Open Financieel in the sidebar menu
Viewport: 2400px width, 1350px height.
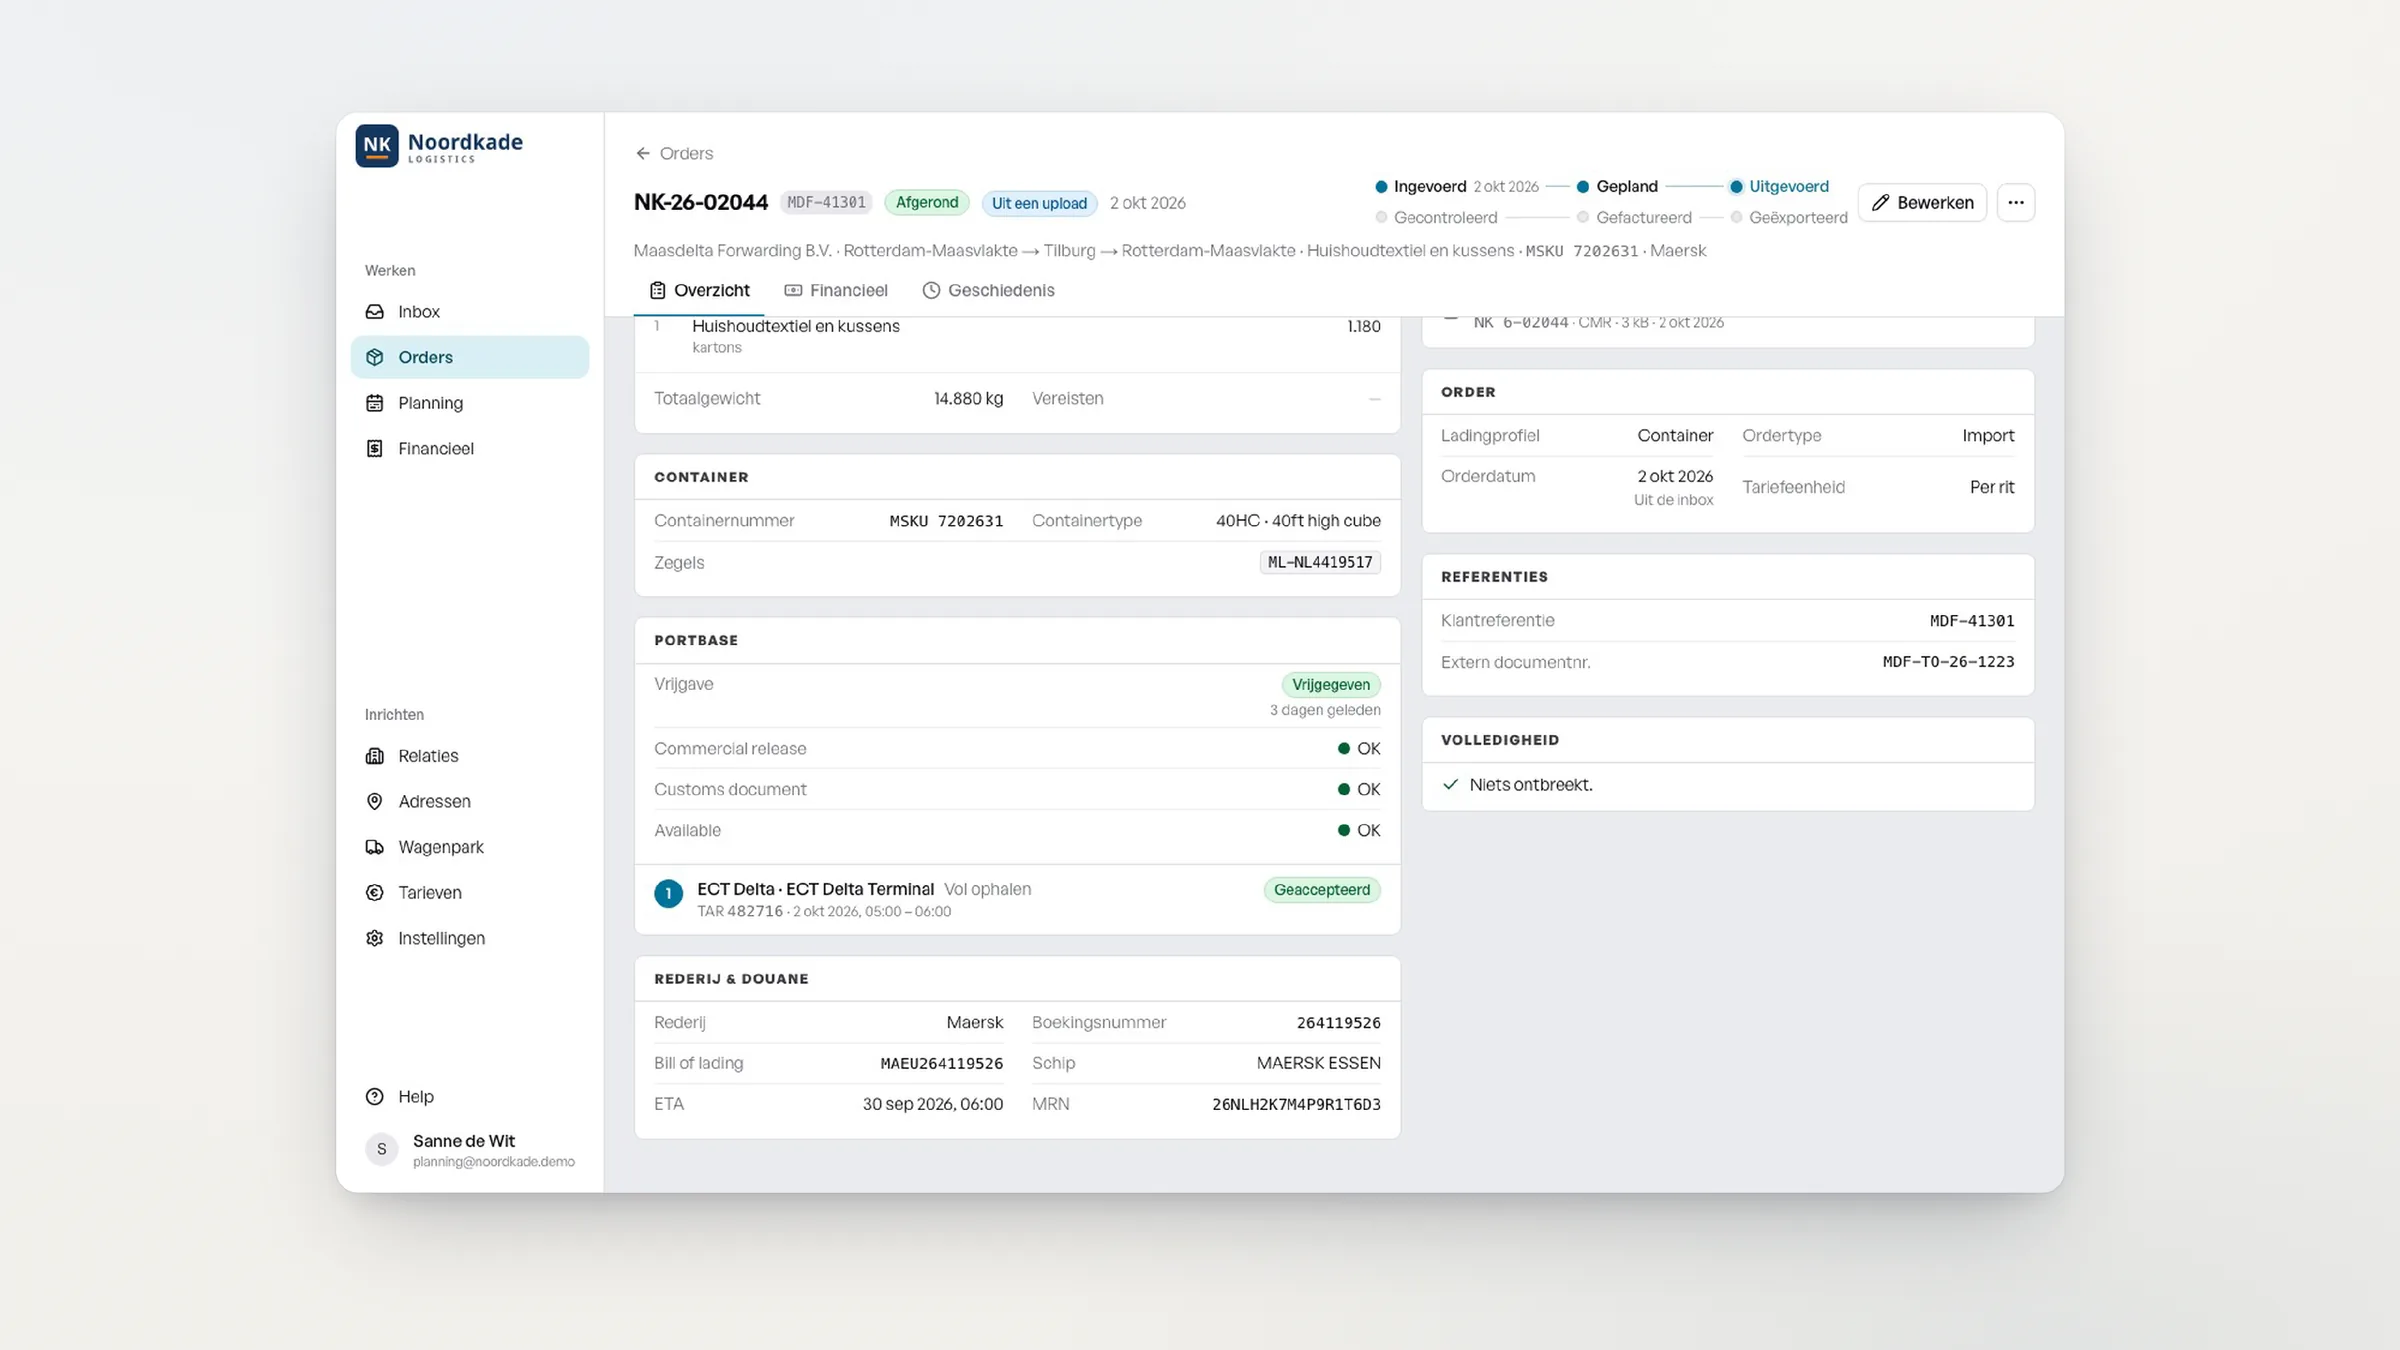pos(470,449)
